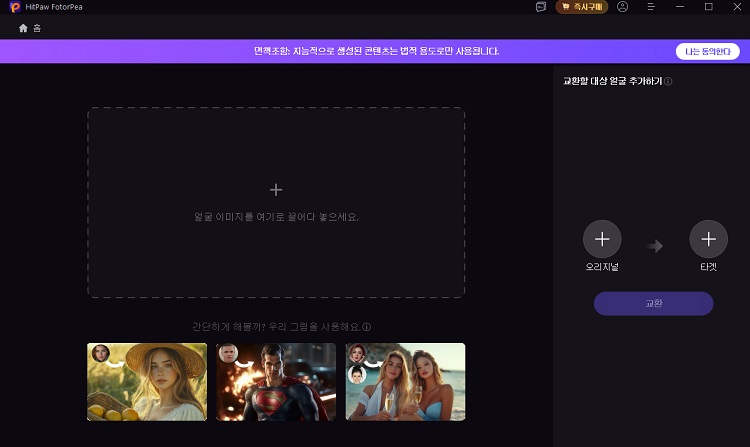750x447 pixels.
Task: Click the 오리지널 label
Action: tap(602, 267)
